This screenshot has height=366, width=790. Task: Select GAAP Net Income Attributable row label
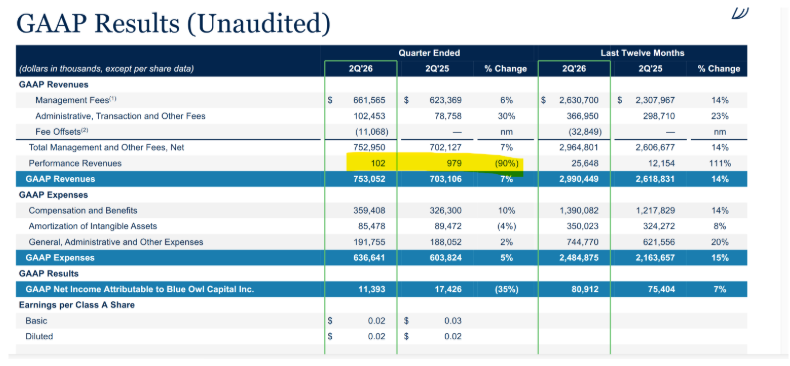point(140,289)
